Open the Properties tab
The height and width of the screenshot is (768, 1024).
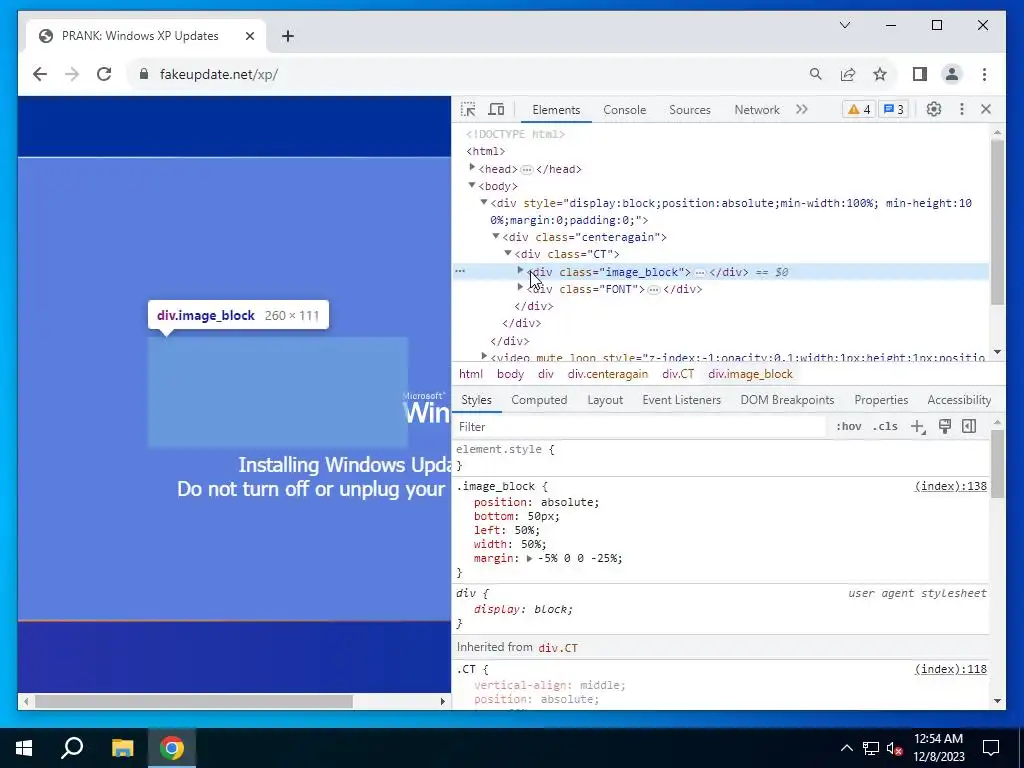point(881,400)
